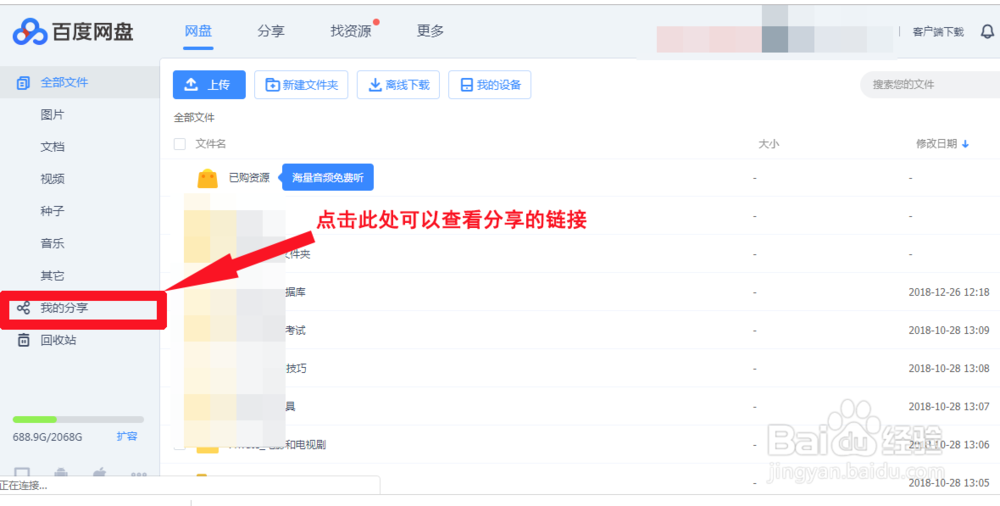The height and width of the screenshot is (506, 1000).
Task: Show 图片 category files
Action: 52,115
